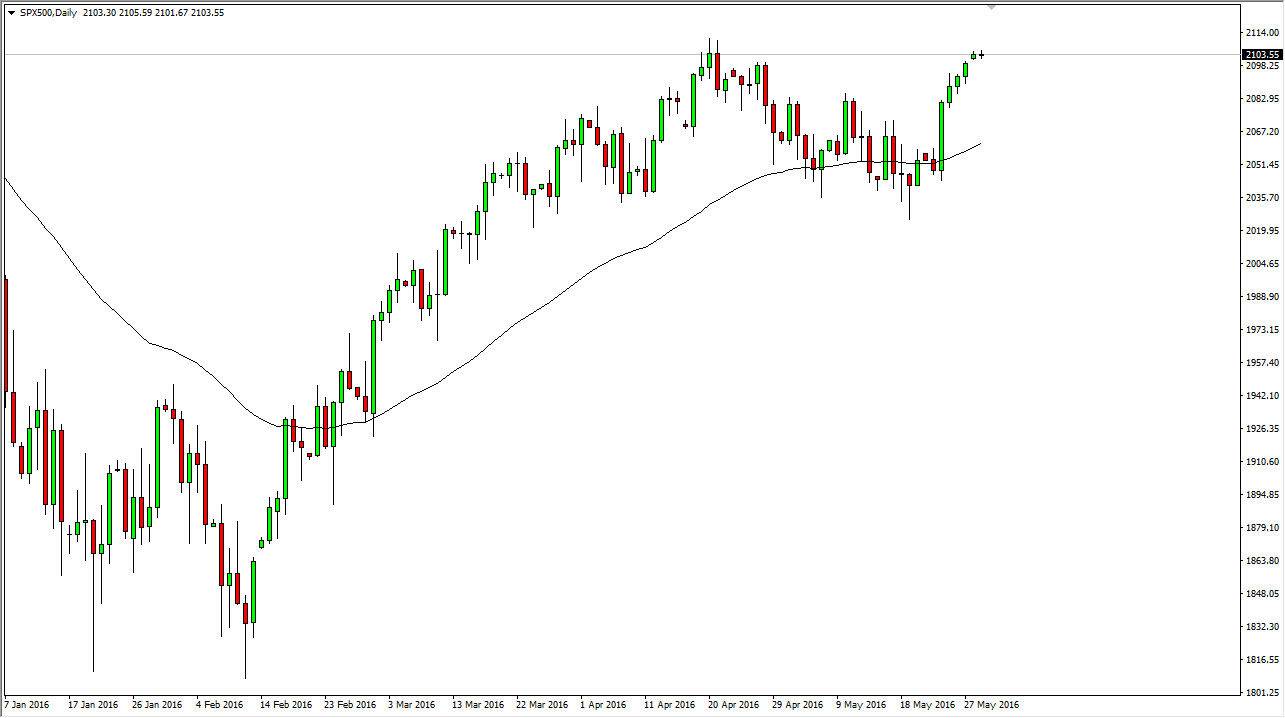Click the 2067.20 price axis label

tap(1262, 132)
